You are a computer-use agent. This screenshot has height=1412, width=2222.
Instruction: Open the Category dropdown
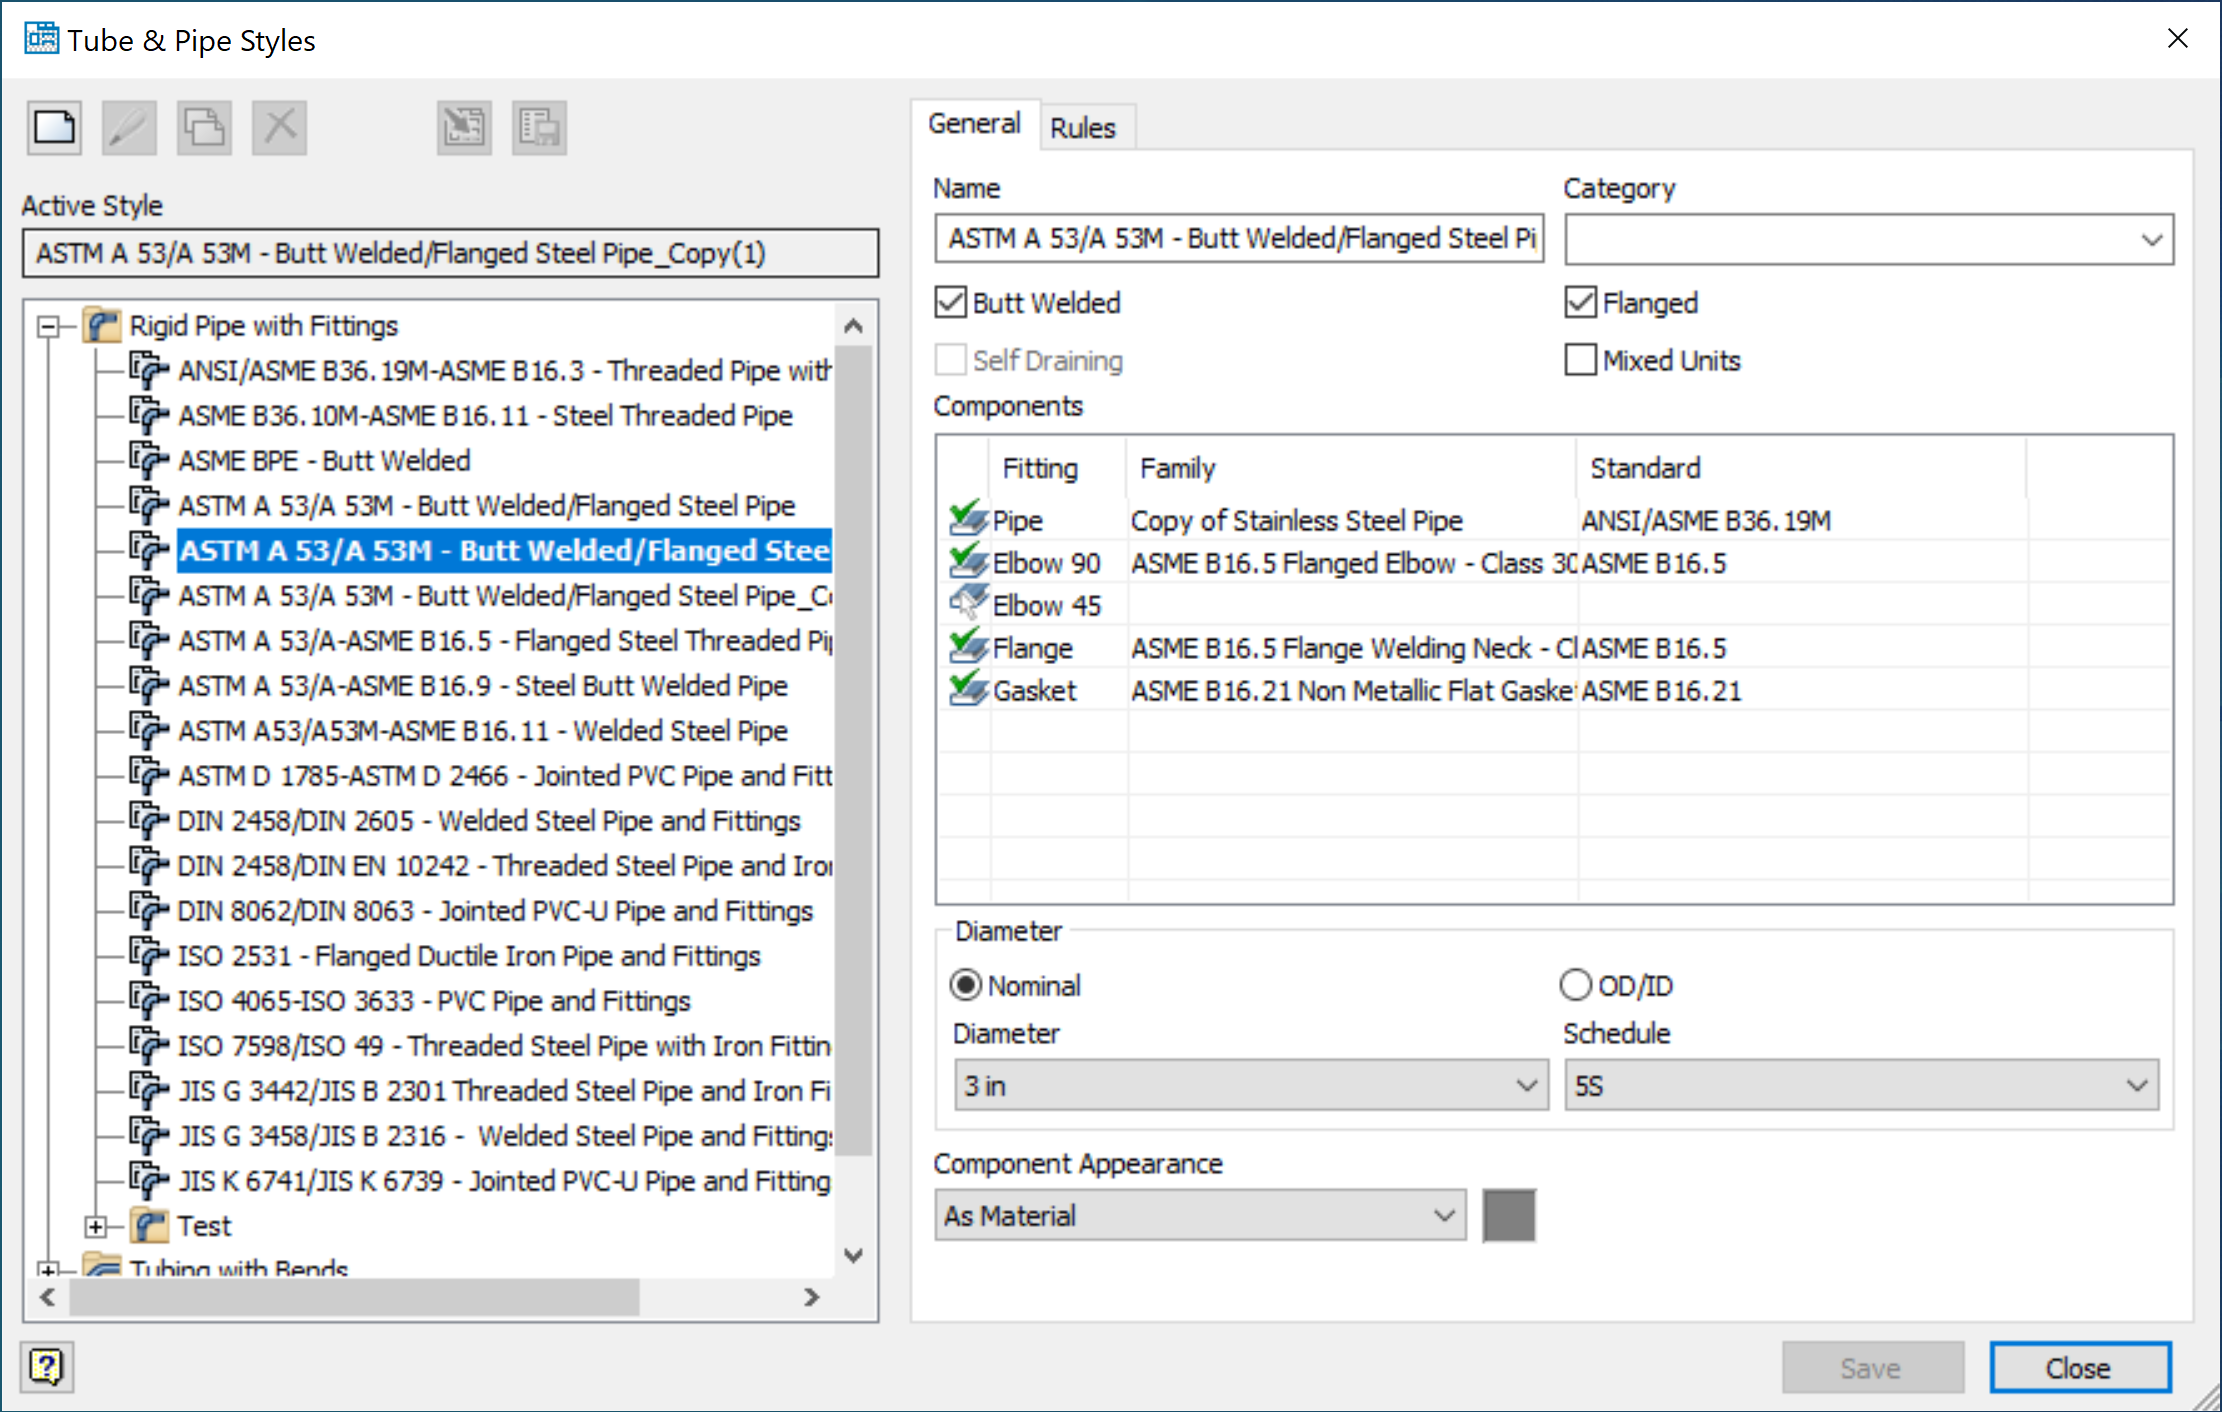[x=2152, y=239]
